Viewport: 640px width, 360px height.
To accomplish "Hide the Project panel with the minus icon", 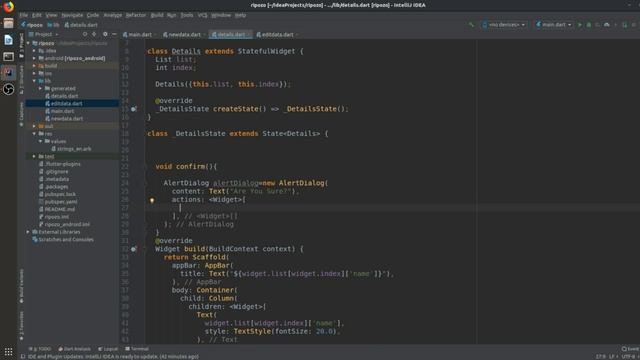I will [x=114, y=34].
